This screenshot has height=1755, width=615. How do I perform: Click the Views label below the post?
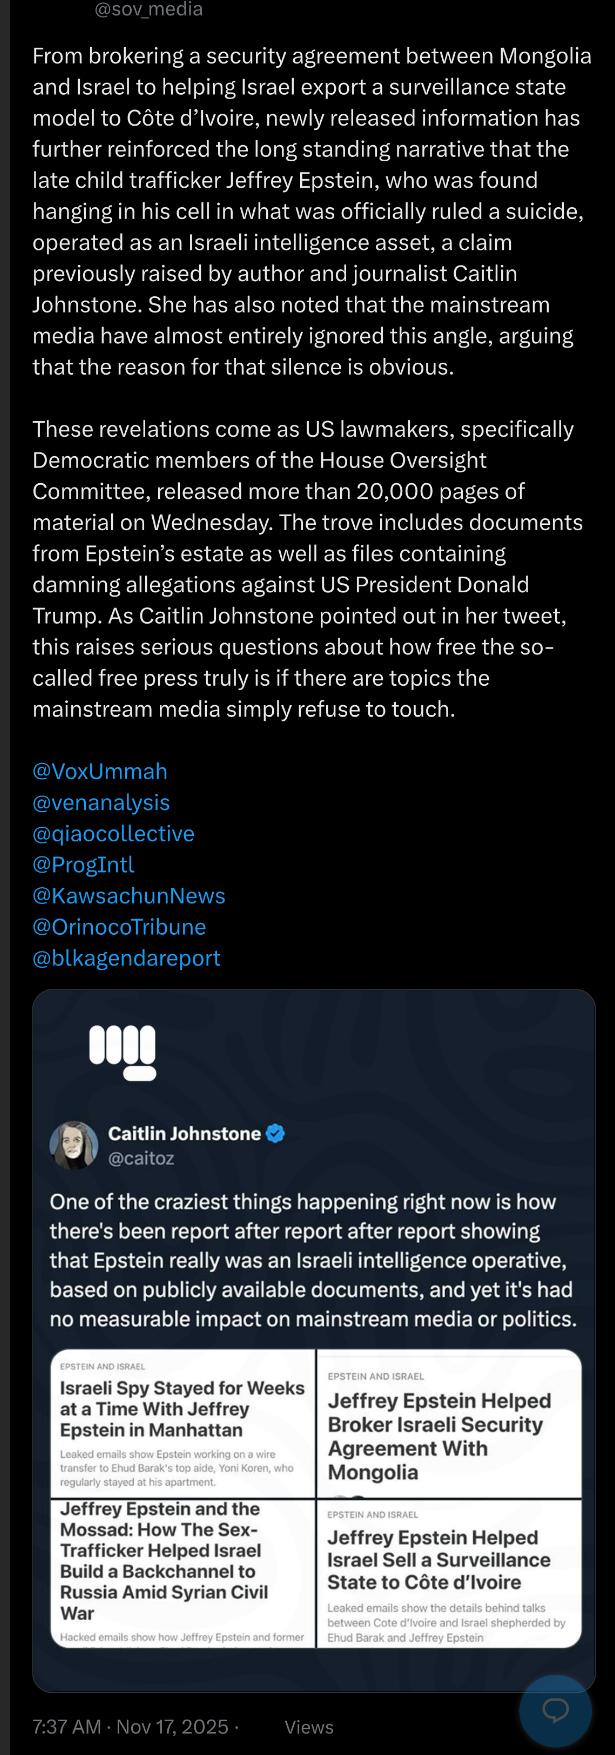(x=308, y=1727)
